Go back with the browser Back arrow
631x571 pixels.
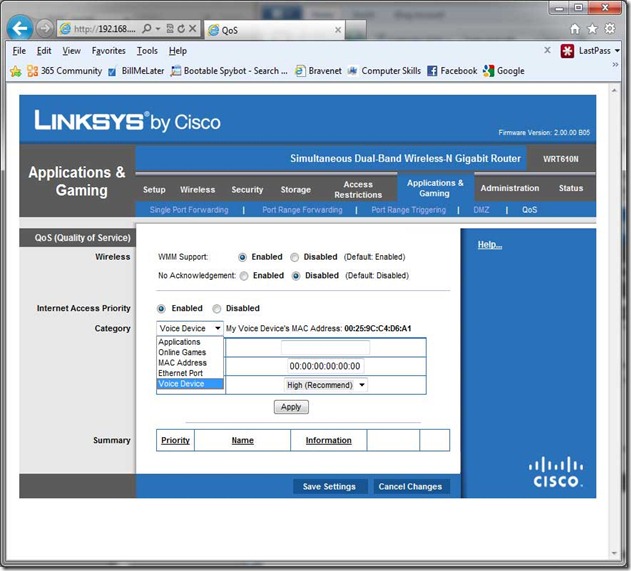pyautogui.click(x=19, y=28)
